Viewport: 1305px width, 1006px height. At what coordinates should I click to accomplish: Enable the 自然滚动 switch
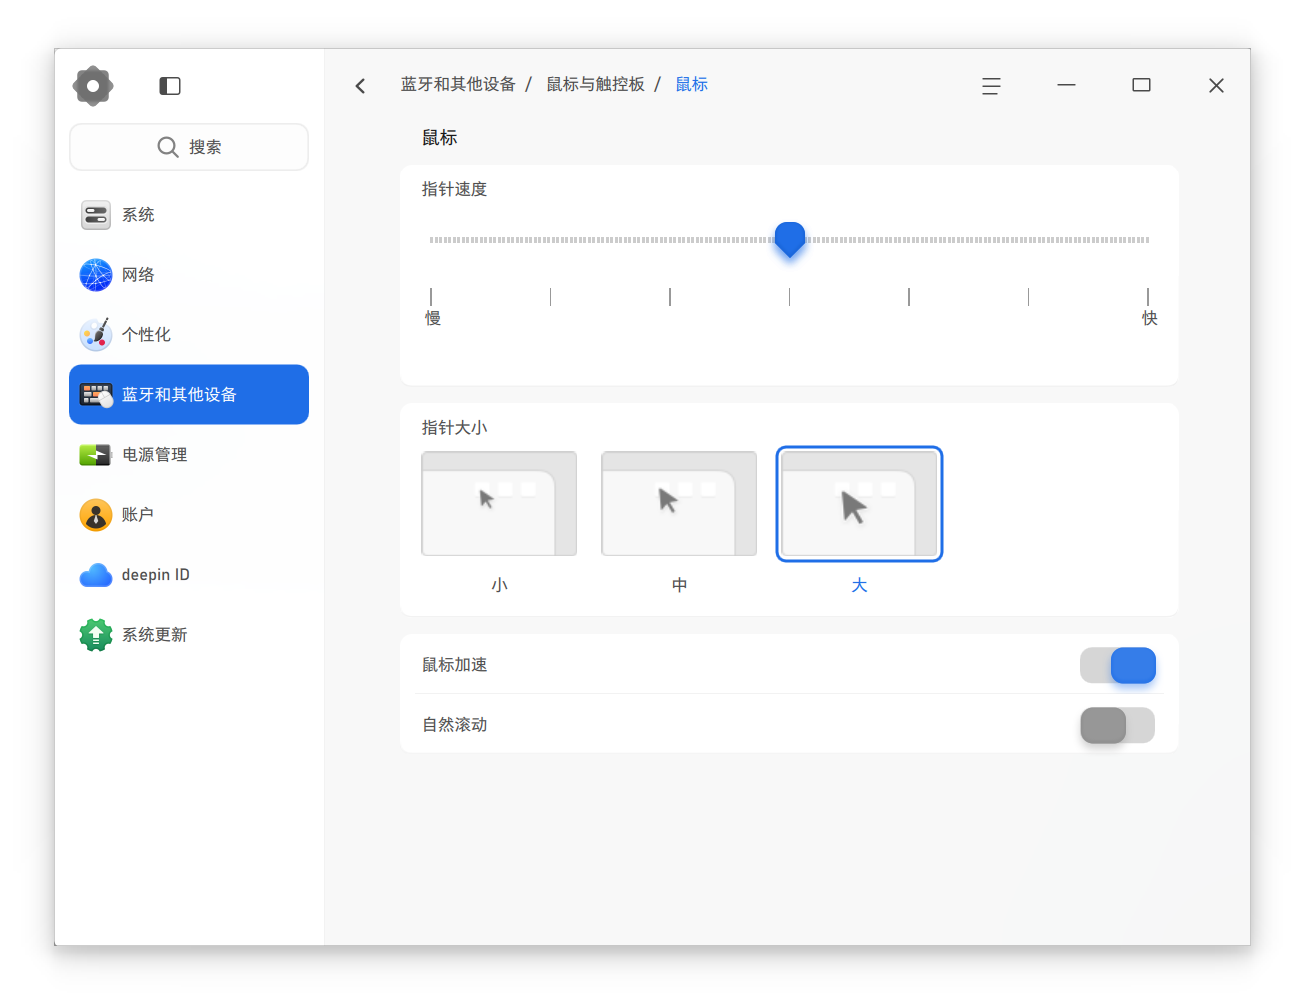point(1118,725)
